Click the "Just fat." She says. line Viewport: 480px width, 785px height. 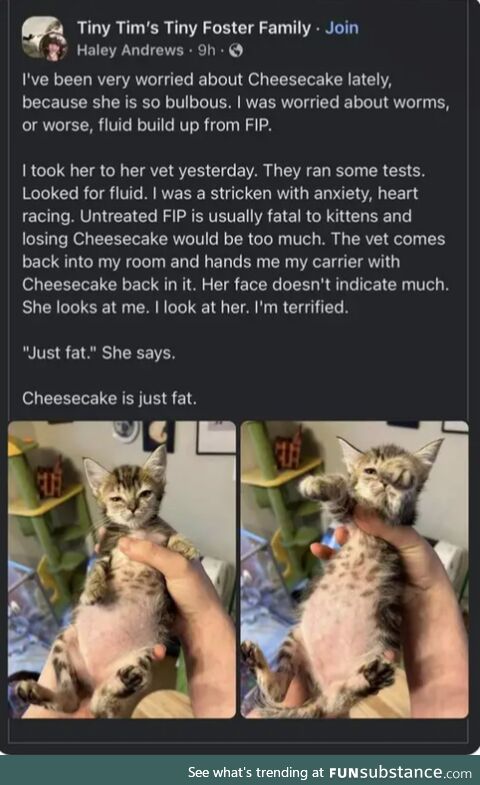pos(99,353)
